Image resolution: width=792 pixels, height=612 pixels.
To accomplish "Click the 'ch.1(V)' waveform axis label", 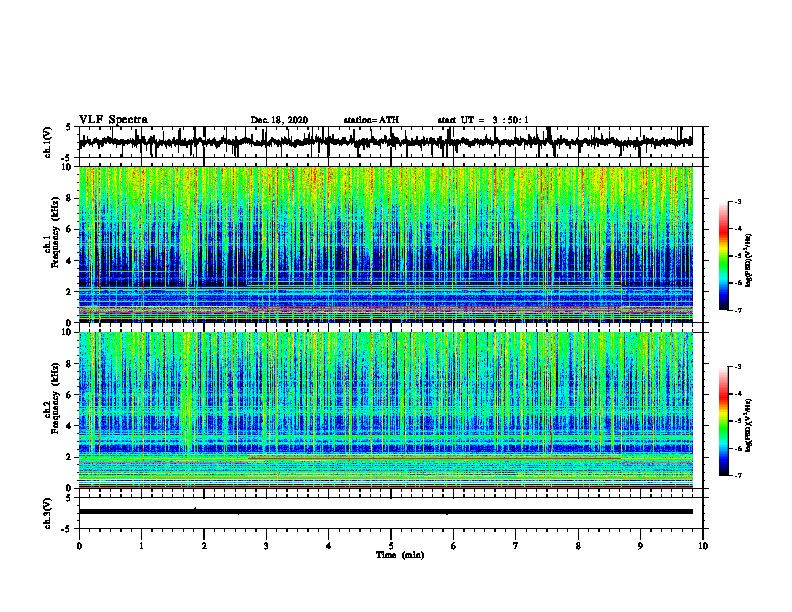I will point(48,142).
